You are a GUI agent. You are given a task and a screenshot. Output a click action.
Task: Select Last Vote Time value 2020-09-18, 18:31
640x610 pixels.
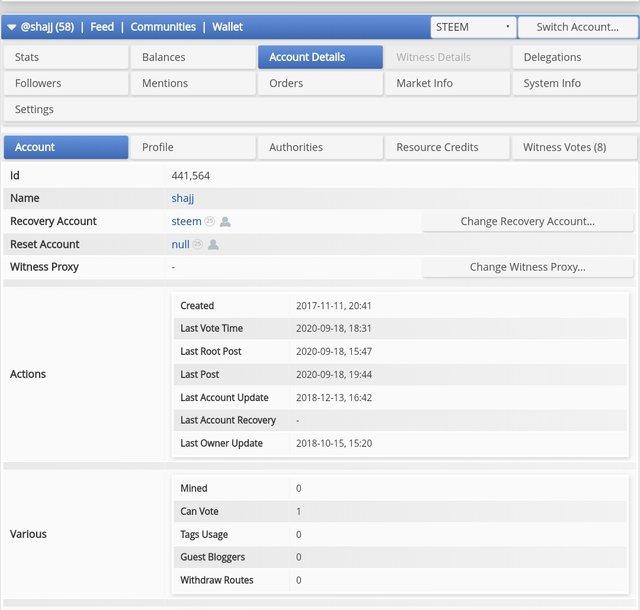[x=334, y=328]
